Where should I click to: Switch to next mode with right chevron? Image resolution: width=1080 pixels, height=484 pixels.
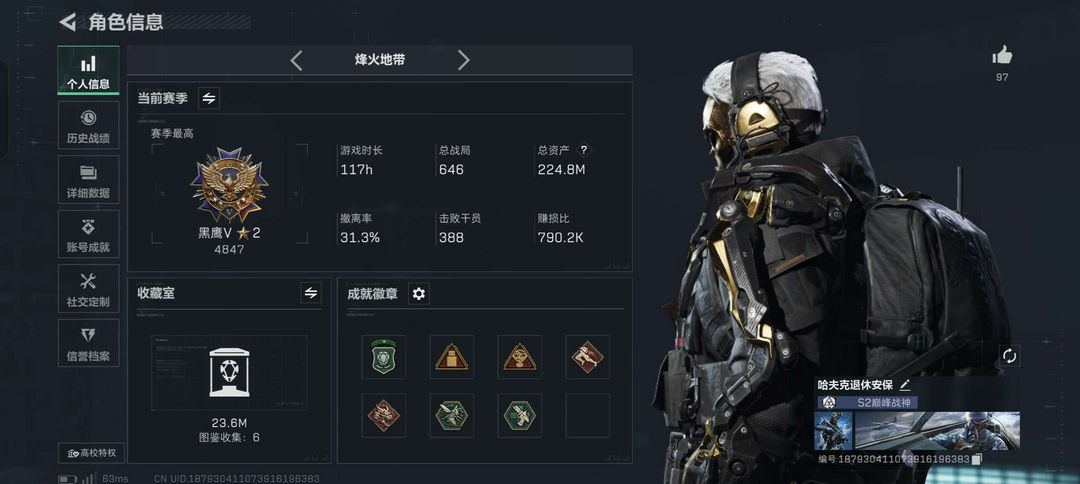pos(464,60)
